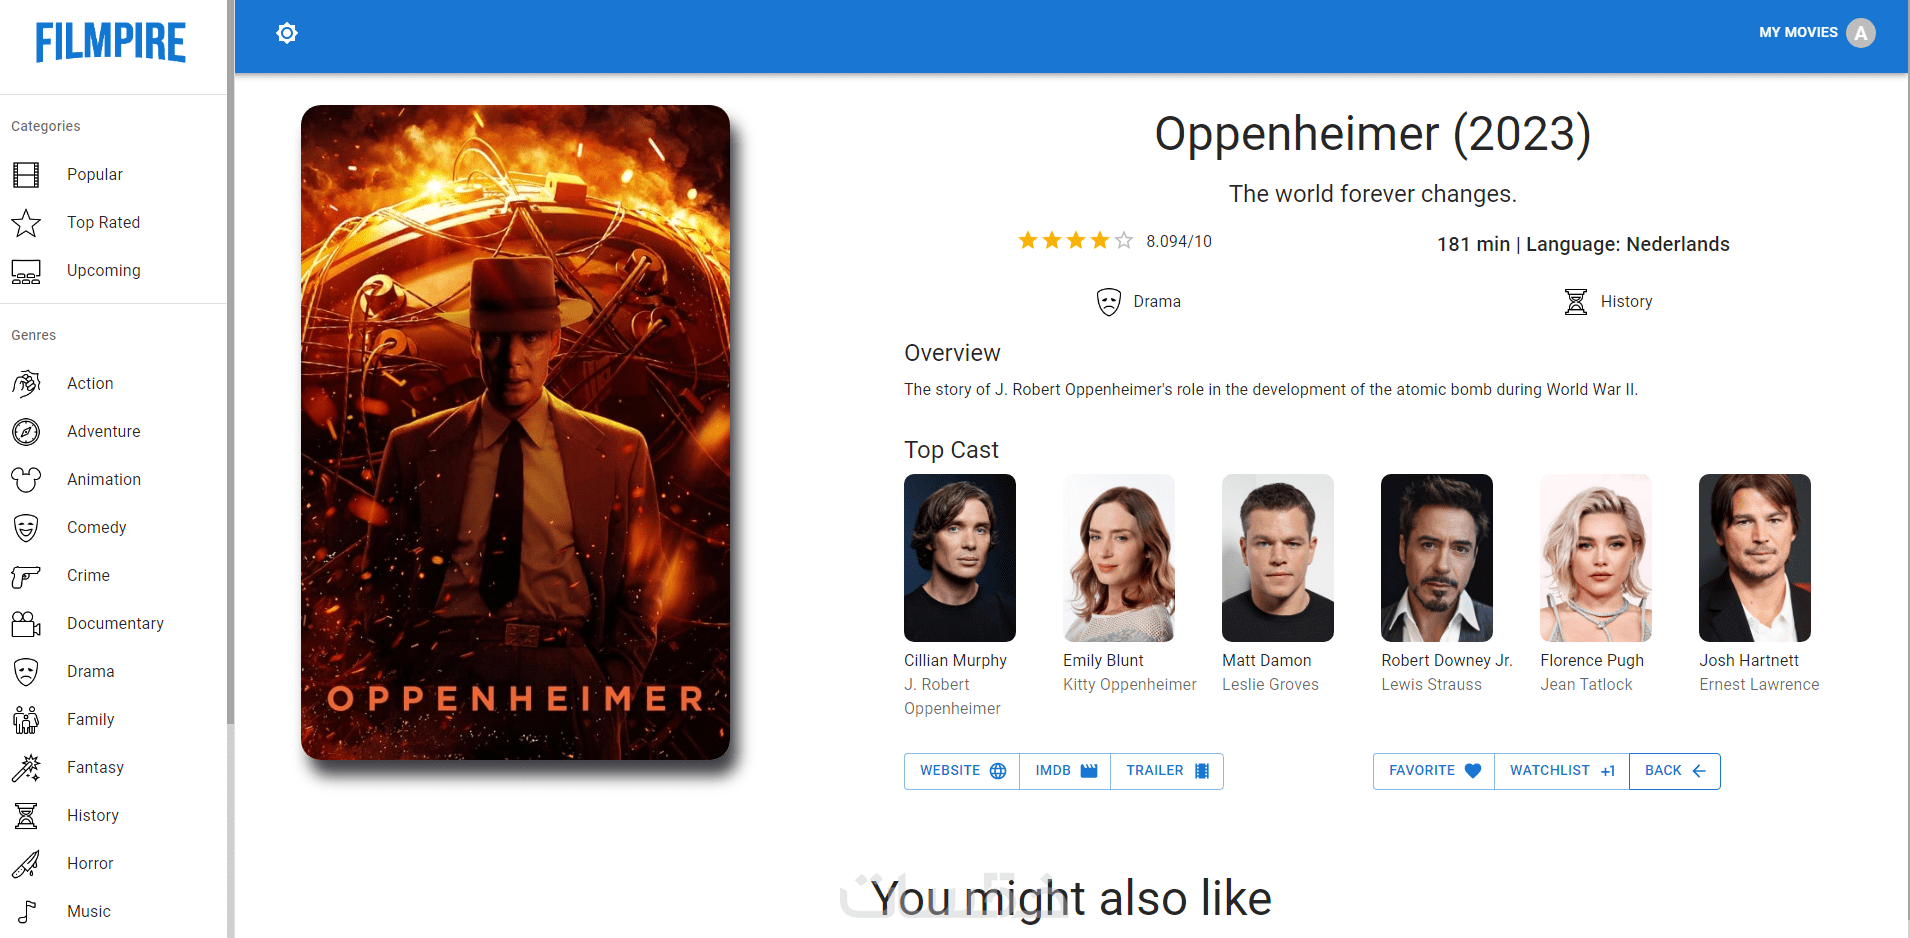This screenshot has width=1910, height=938.
Task: Toggle dark mode with the brightness icon
Action: [x=287, y=33]
